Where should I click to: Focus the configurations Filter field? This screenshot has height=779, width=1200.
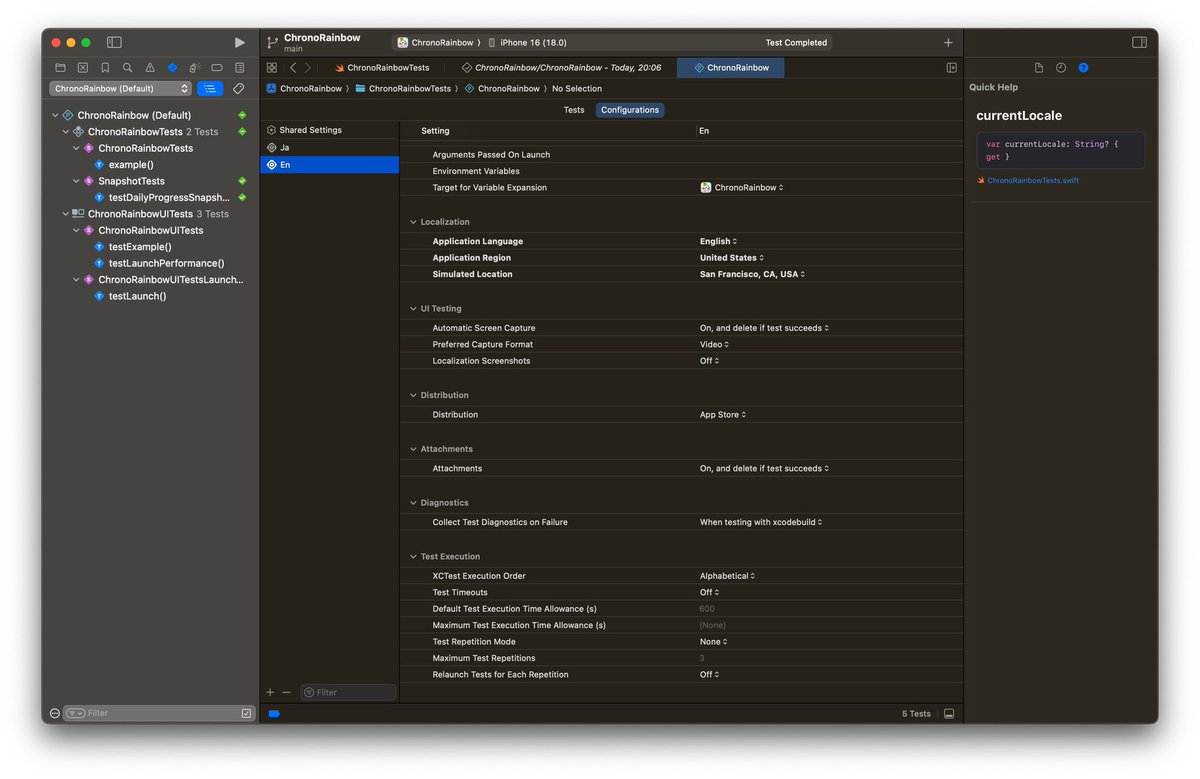[348, 692]
